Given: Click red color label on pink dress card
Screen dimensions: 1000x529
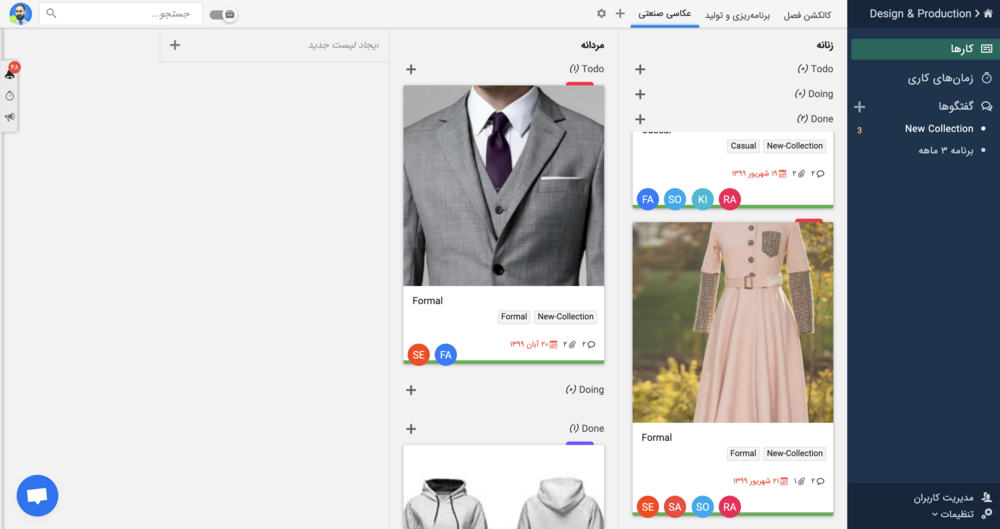Looking at the screenshot, I should tap(809, 221).
